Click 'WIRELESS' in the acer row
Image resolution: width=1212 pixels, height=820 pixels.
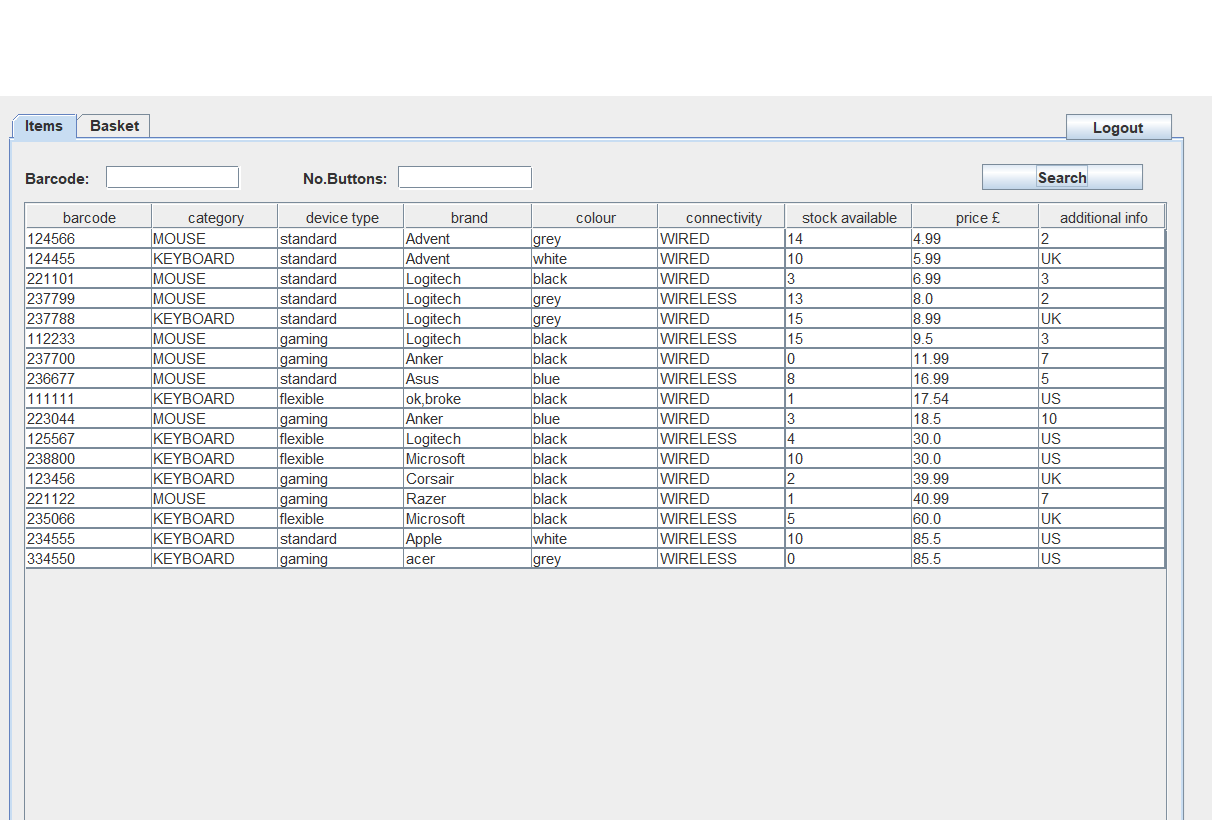click(x=722, y=559)
